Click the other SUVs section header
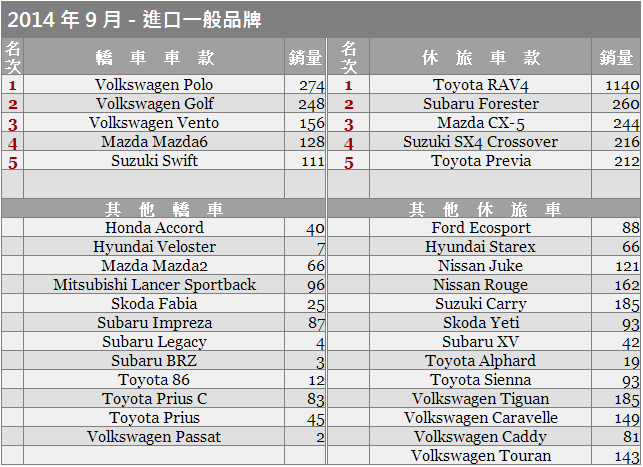Screen dimensions: 643x467 pos(484,209)
